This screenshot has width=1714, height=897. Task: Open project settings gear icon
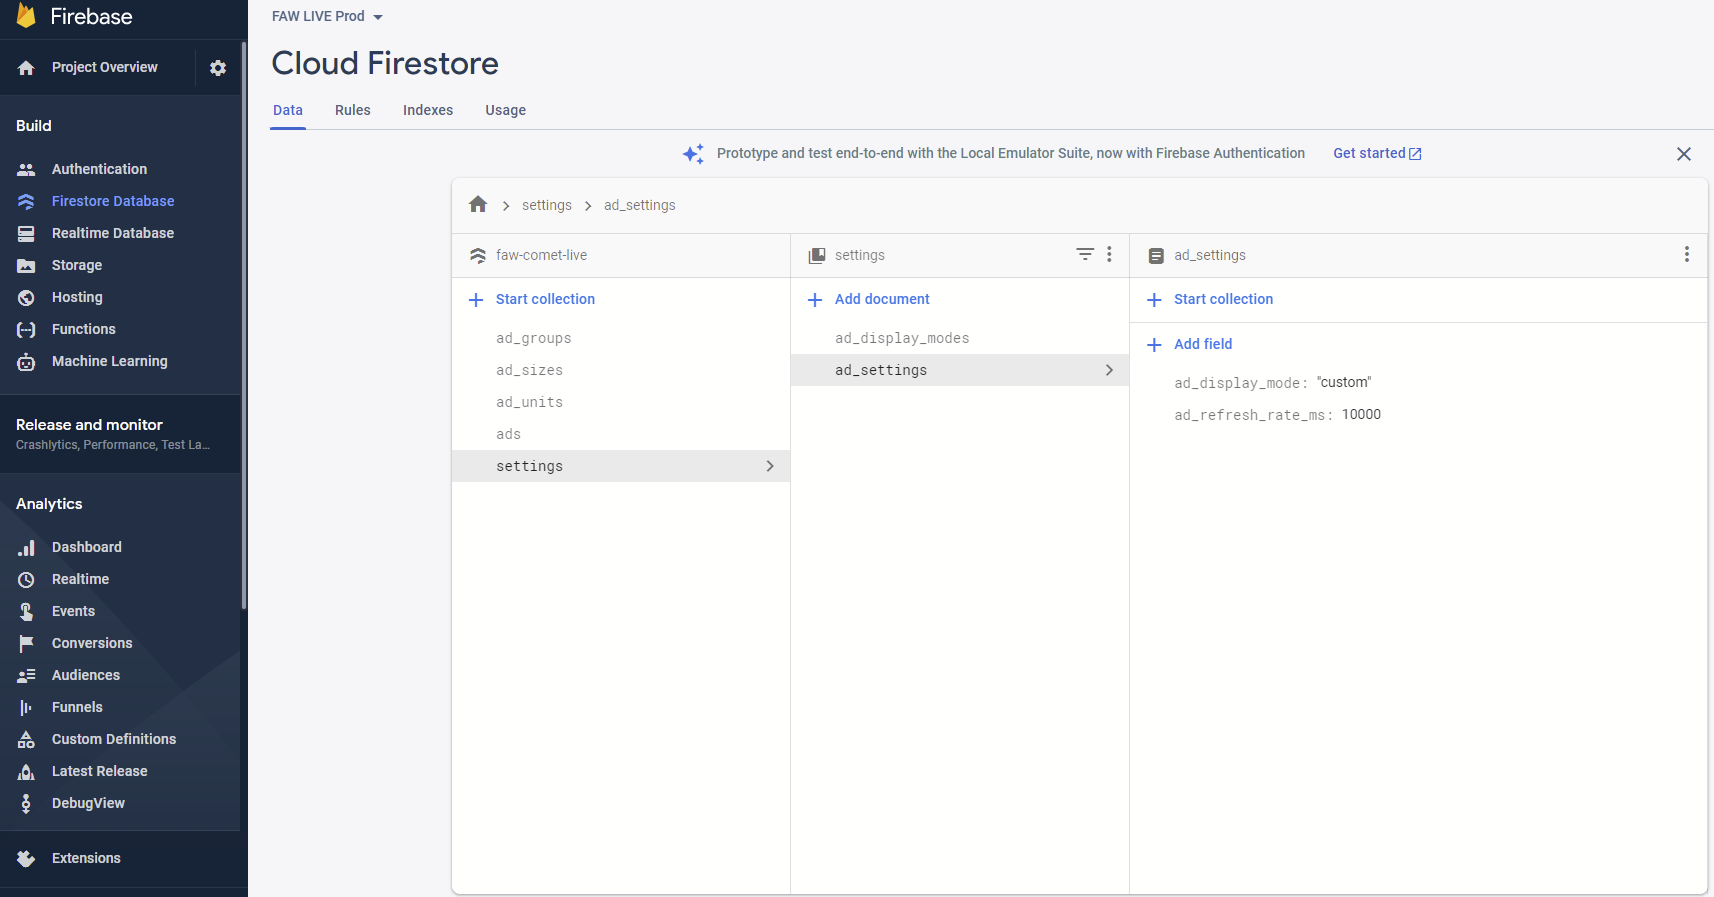(x=218, y=68)
